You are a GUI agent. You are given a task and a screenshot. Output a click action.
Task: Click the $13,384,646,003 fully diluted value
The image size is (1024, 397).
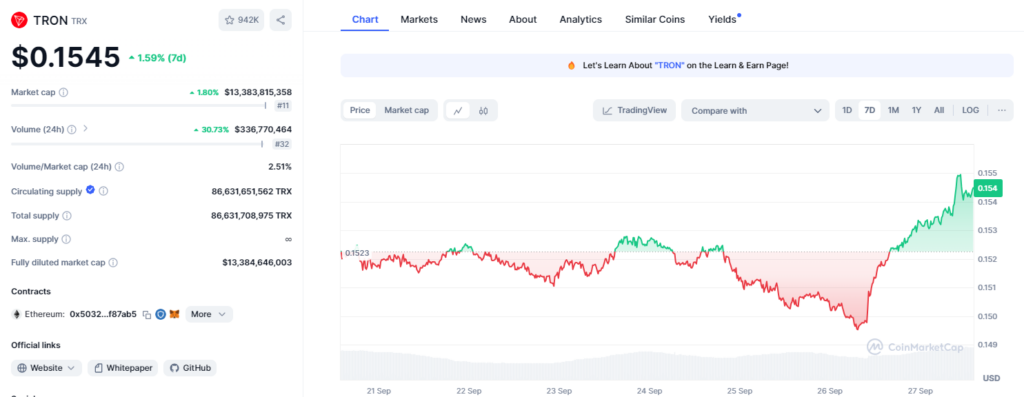pyautogui.click(x=257, y=262)
